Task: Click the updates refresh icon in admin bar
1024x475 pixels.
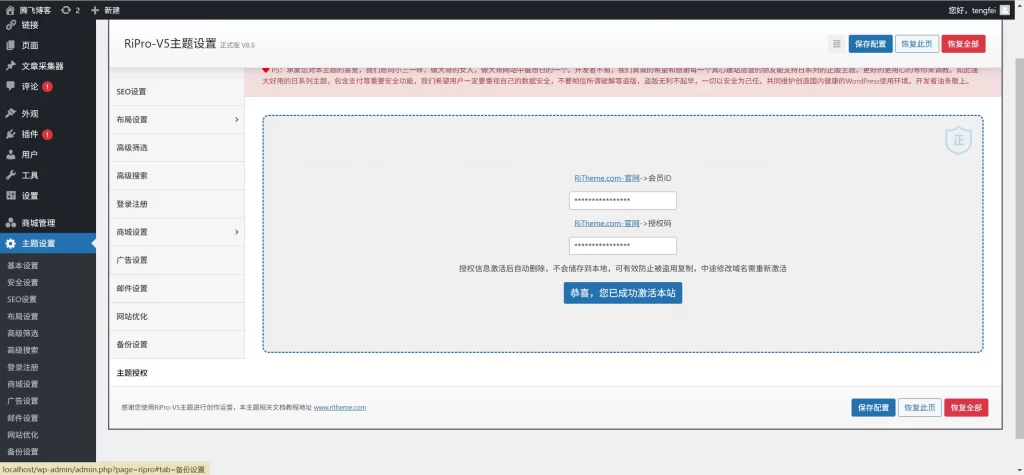Action: point(66,10)
